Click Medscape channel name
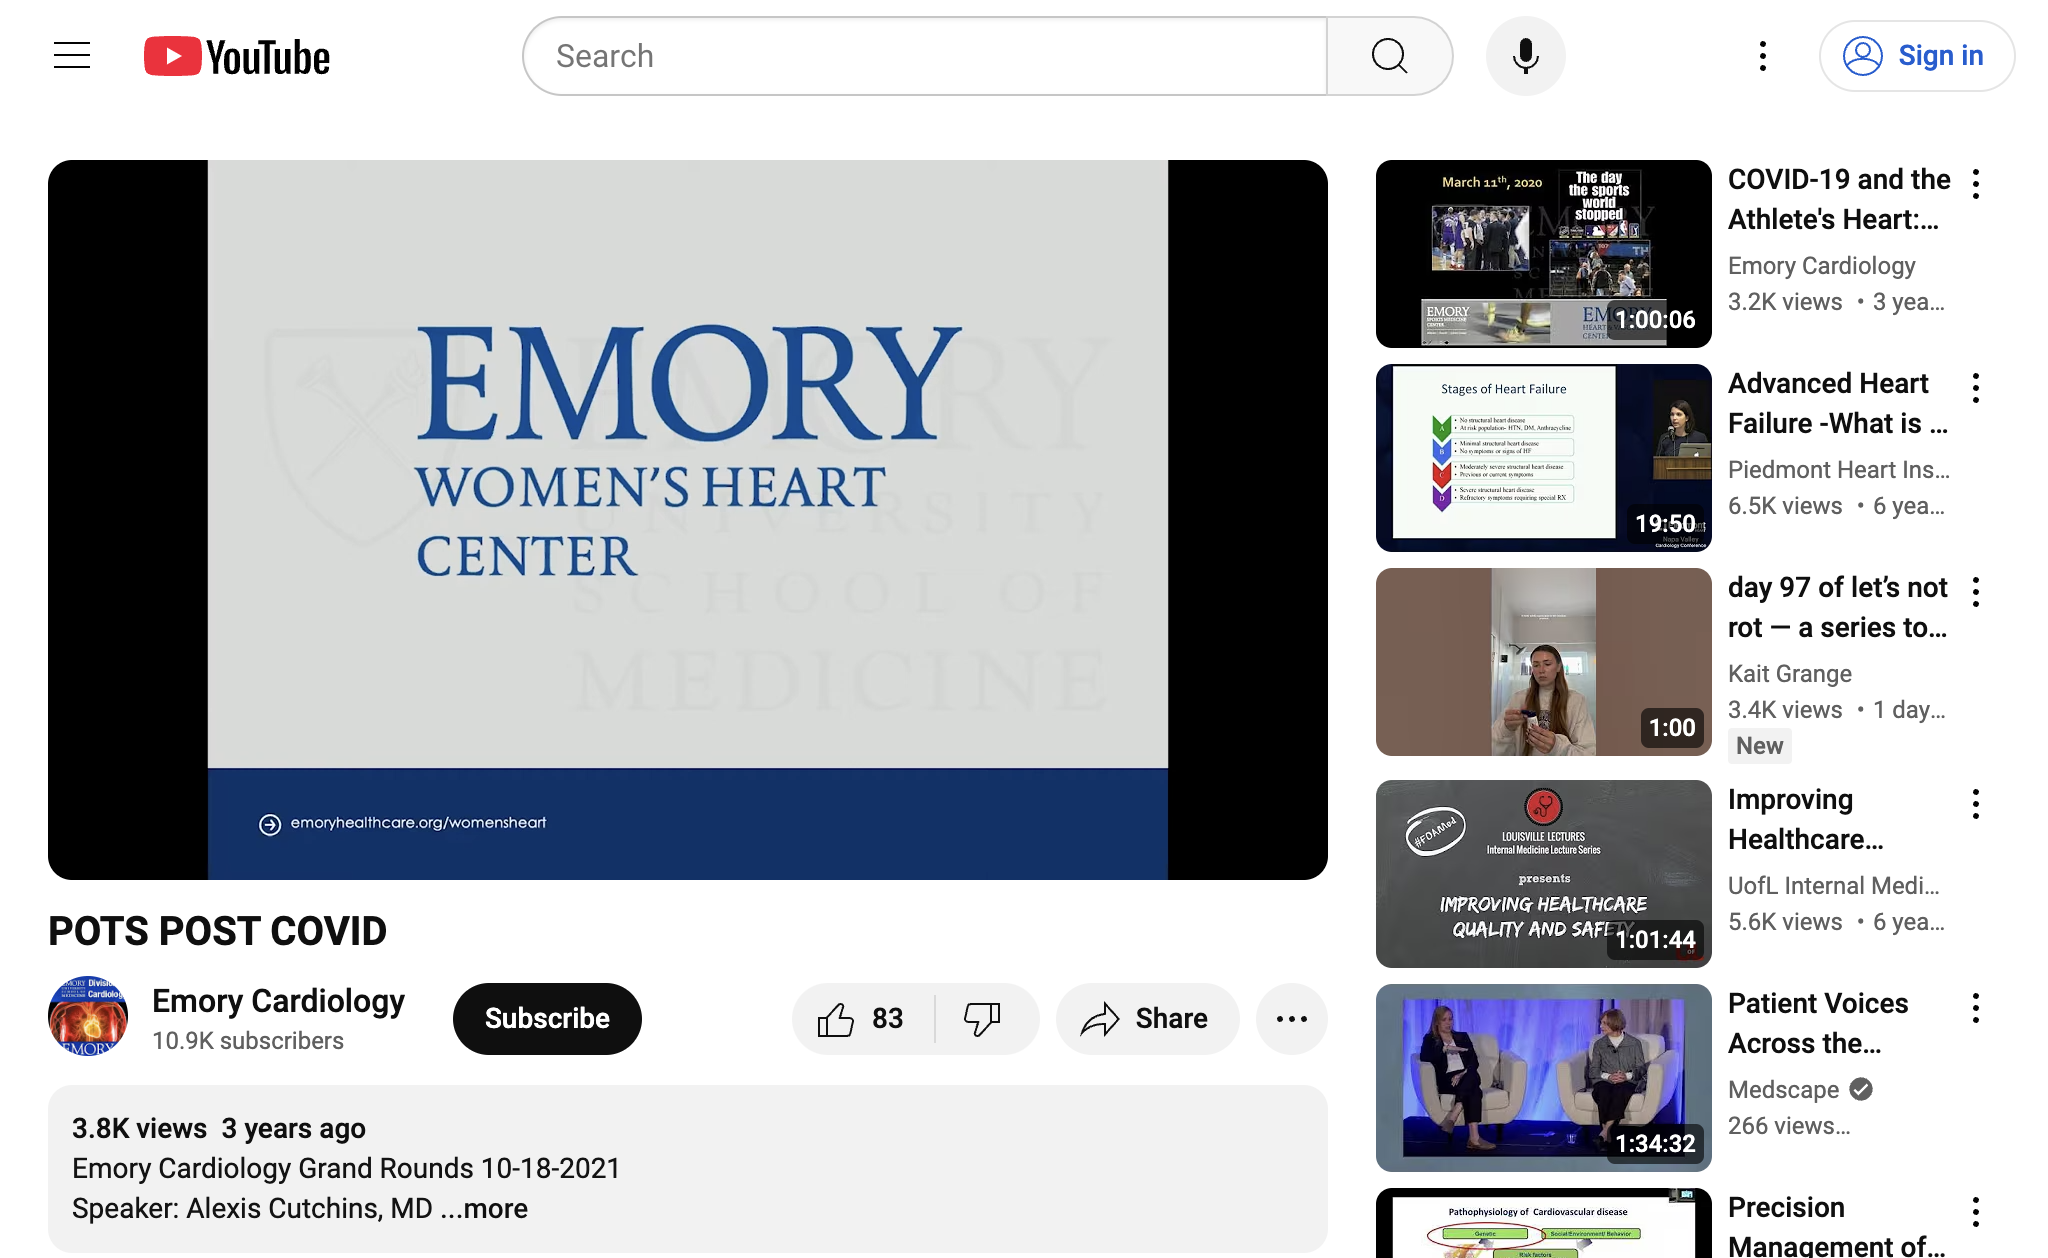The image size is (2048, 1258). [1783, 1090]
